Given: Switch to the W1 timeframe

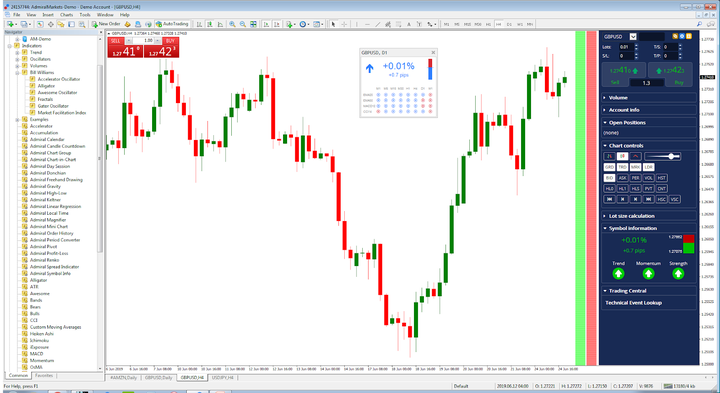Looking at the screenshot, I should pyautogui.click(x=520, y=24).
